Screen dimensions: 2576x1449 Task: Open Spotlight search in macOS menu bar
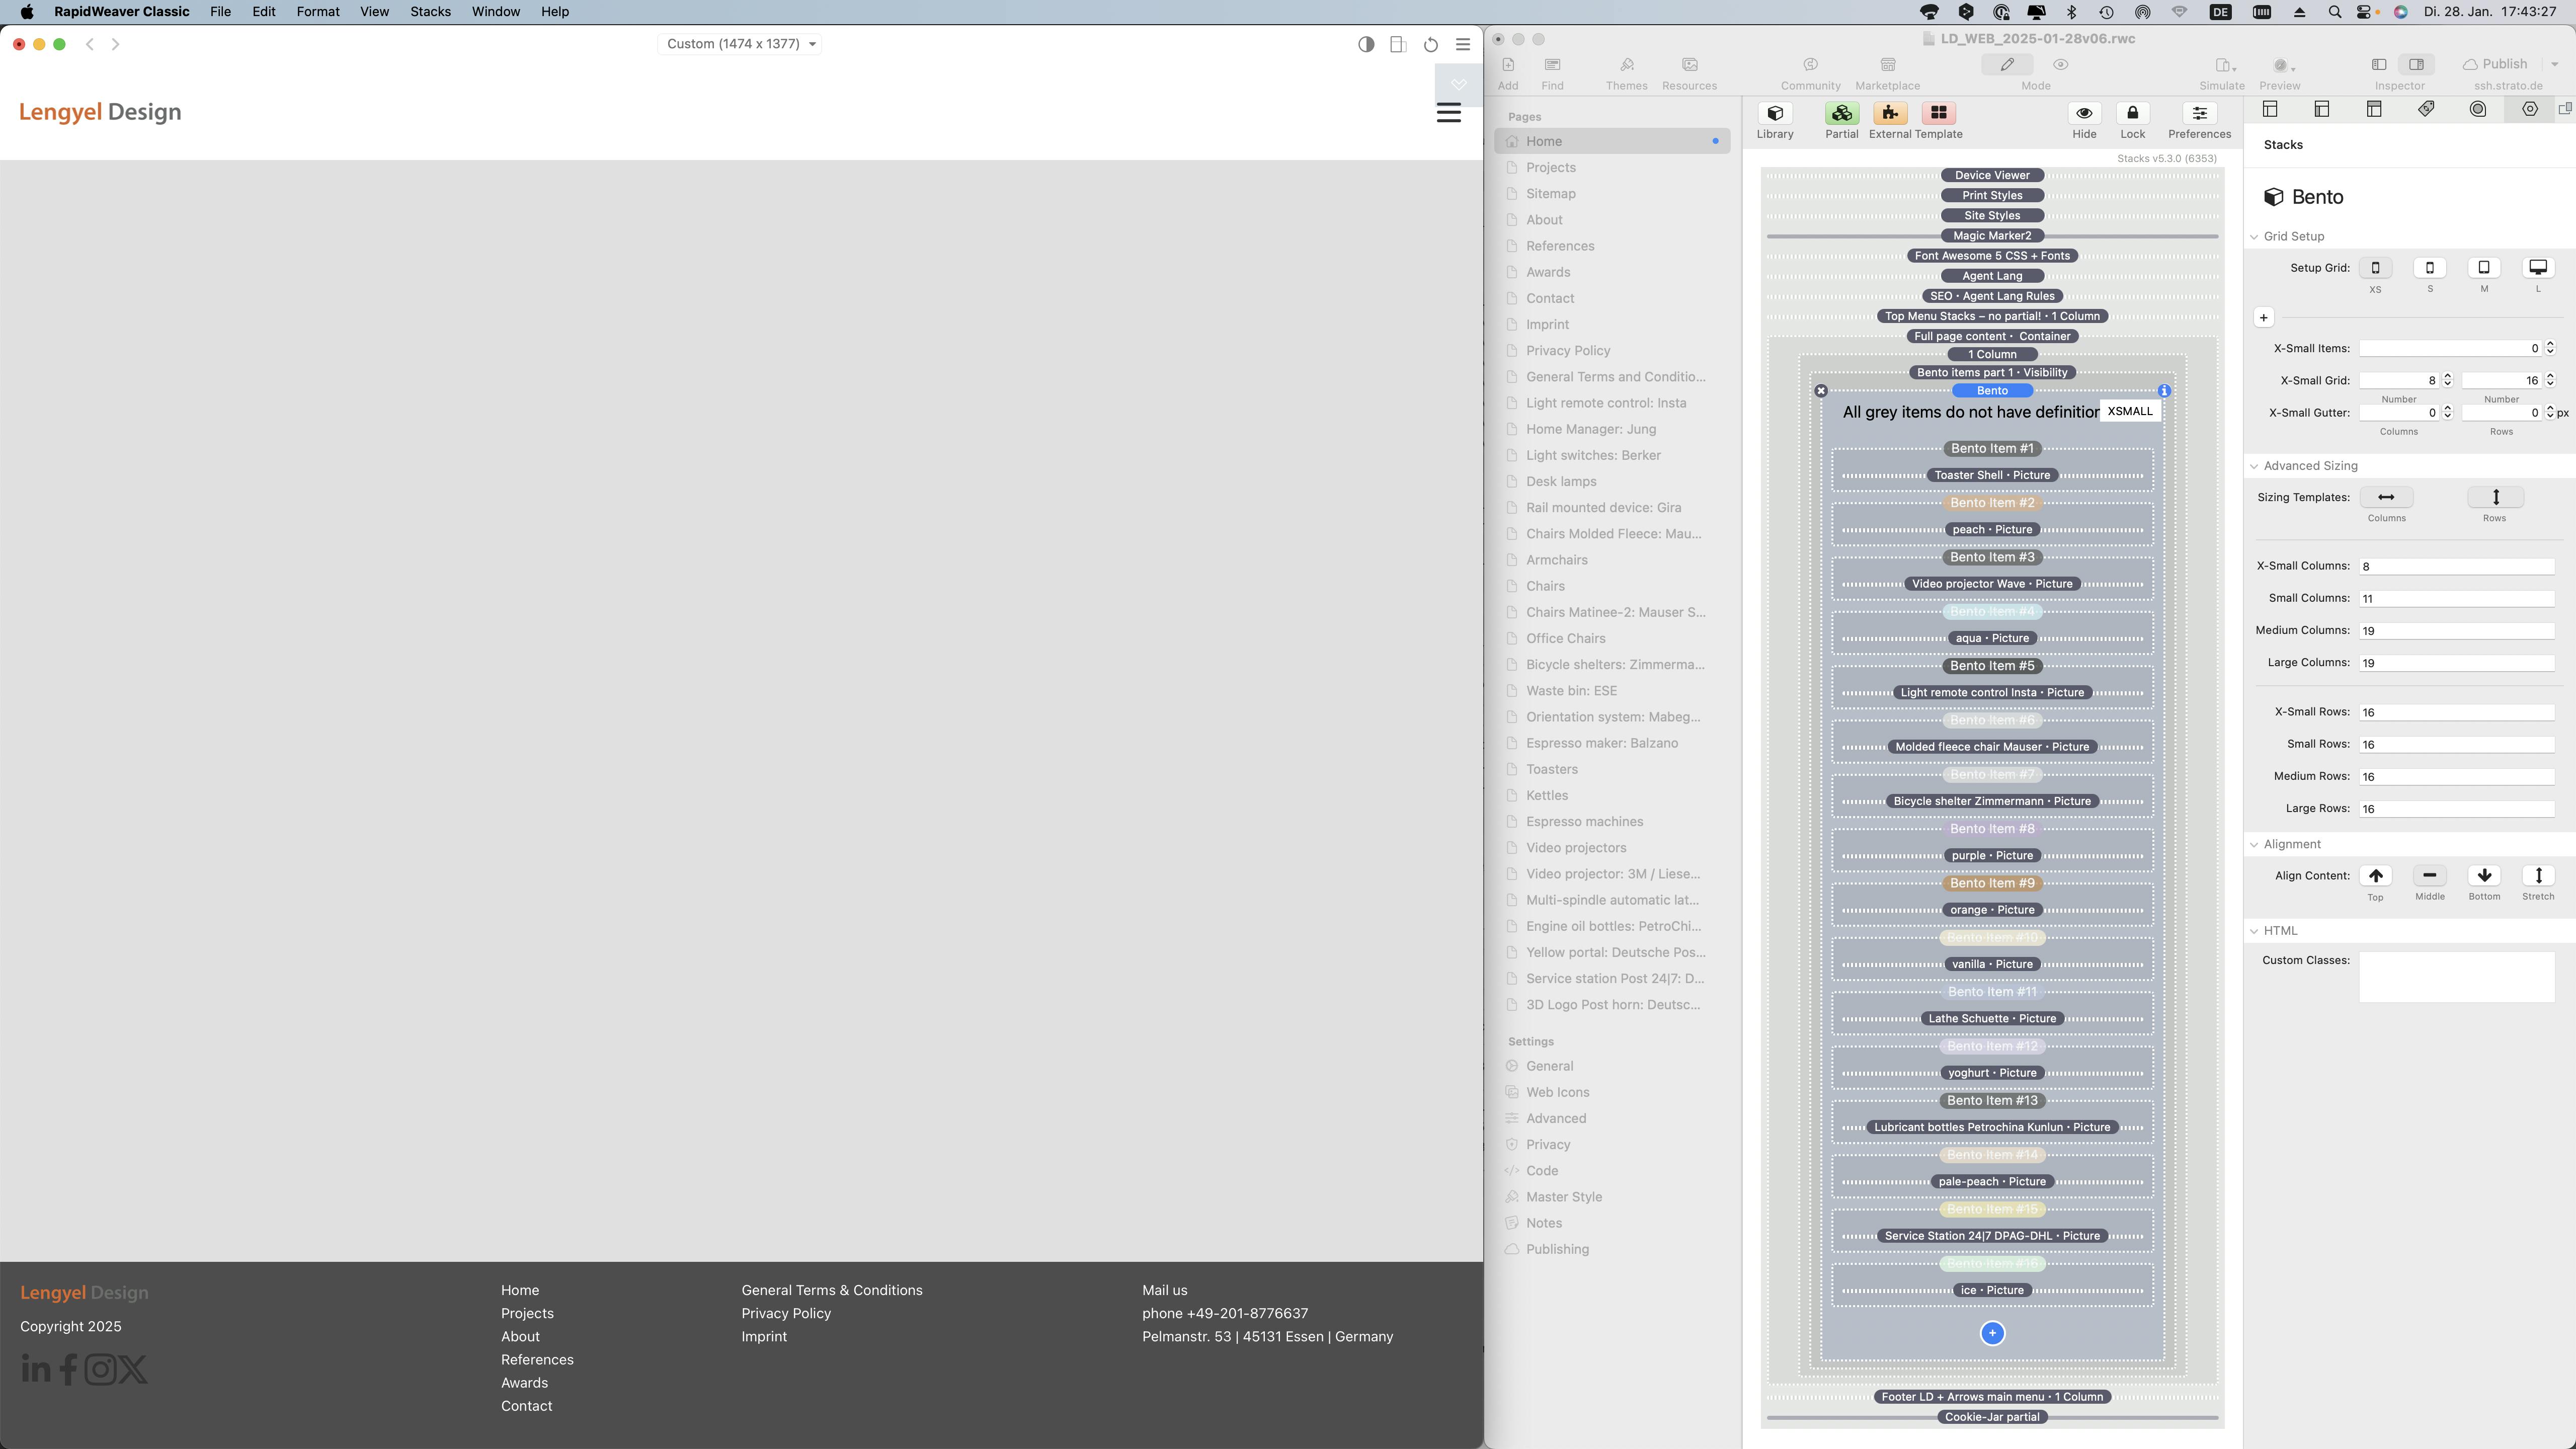(x=2334, y=12)
